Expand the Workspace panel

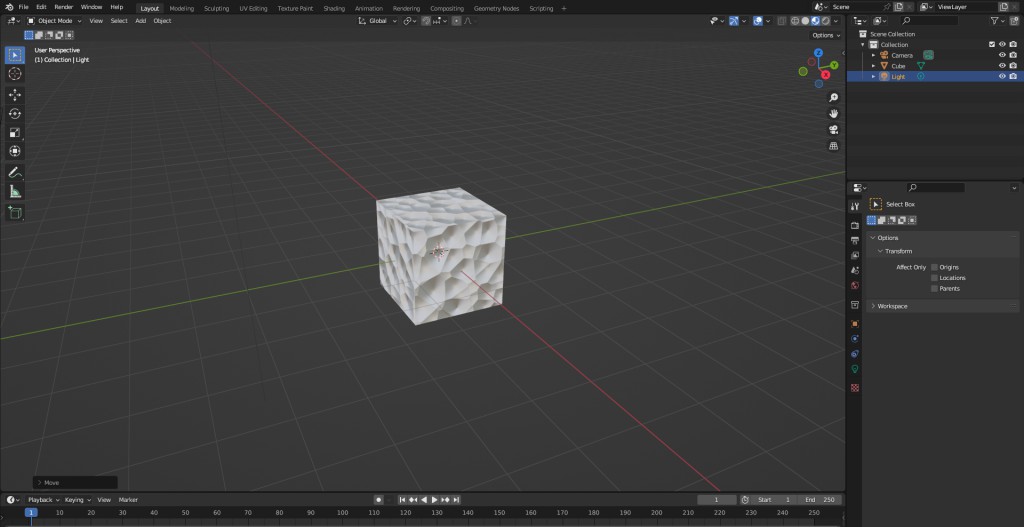892,306
